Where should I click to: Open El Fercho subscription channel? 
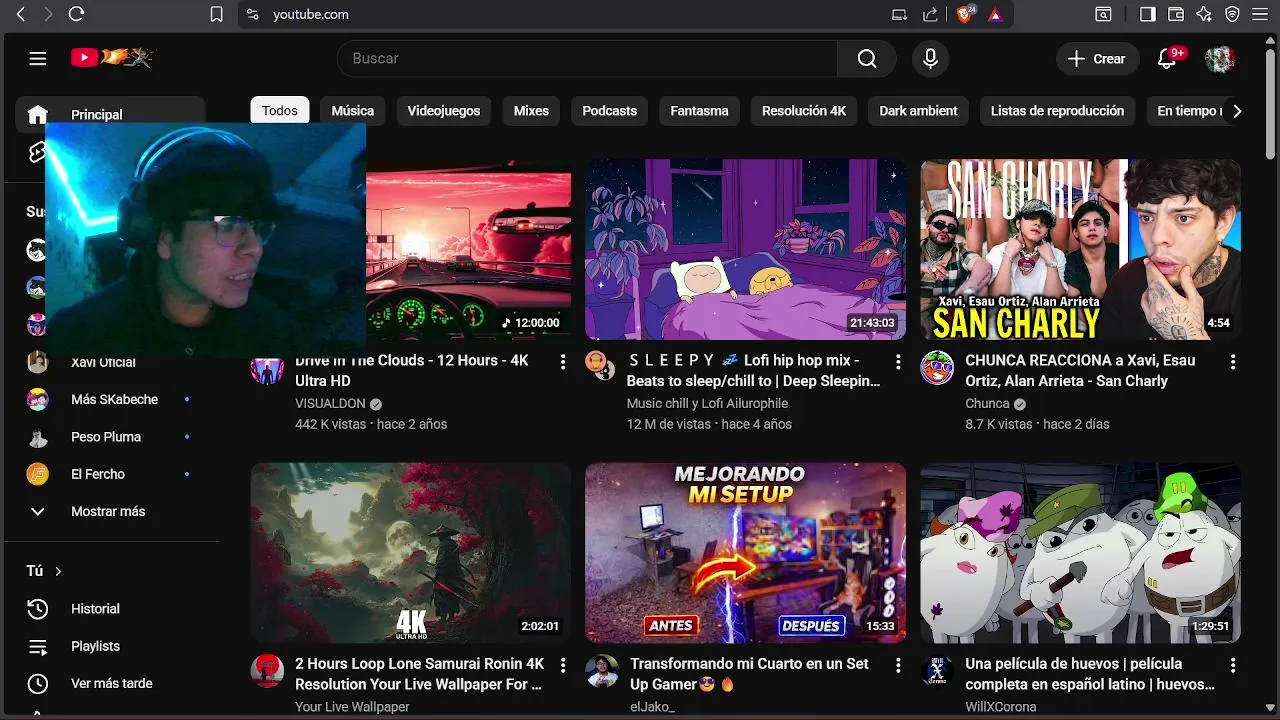[x=110, y=474]
